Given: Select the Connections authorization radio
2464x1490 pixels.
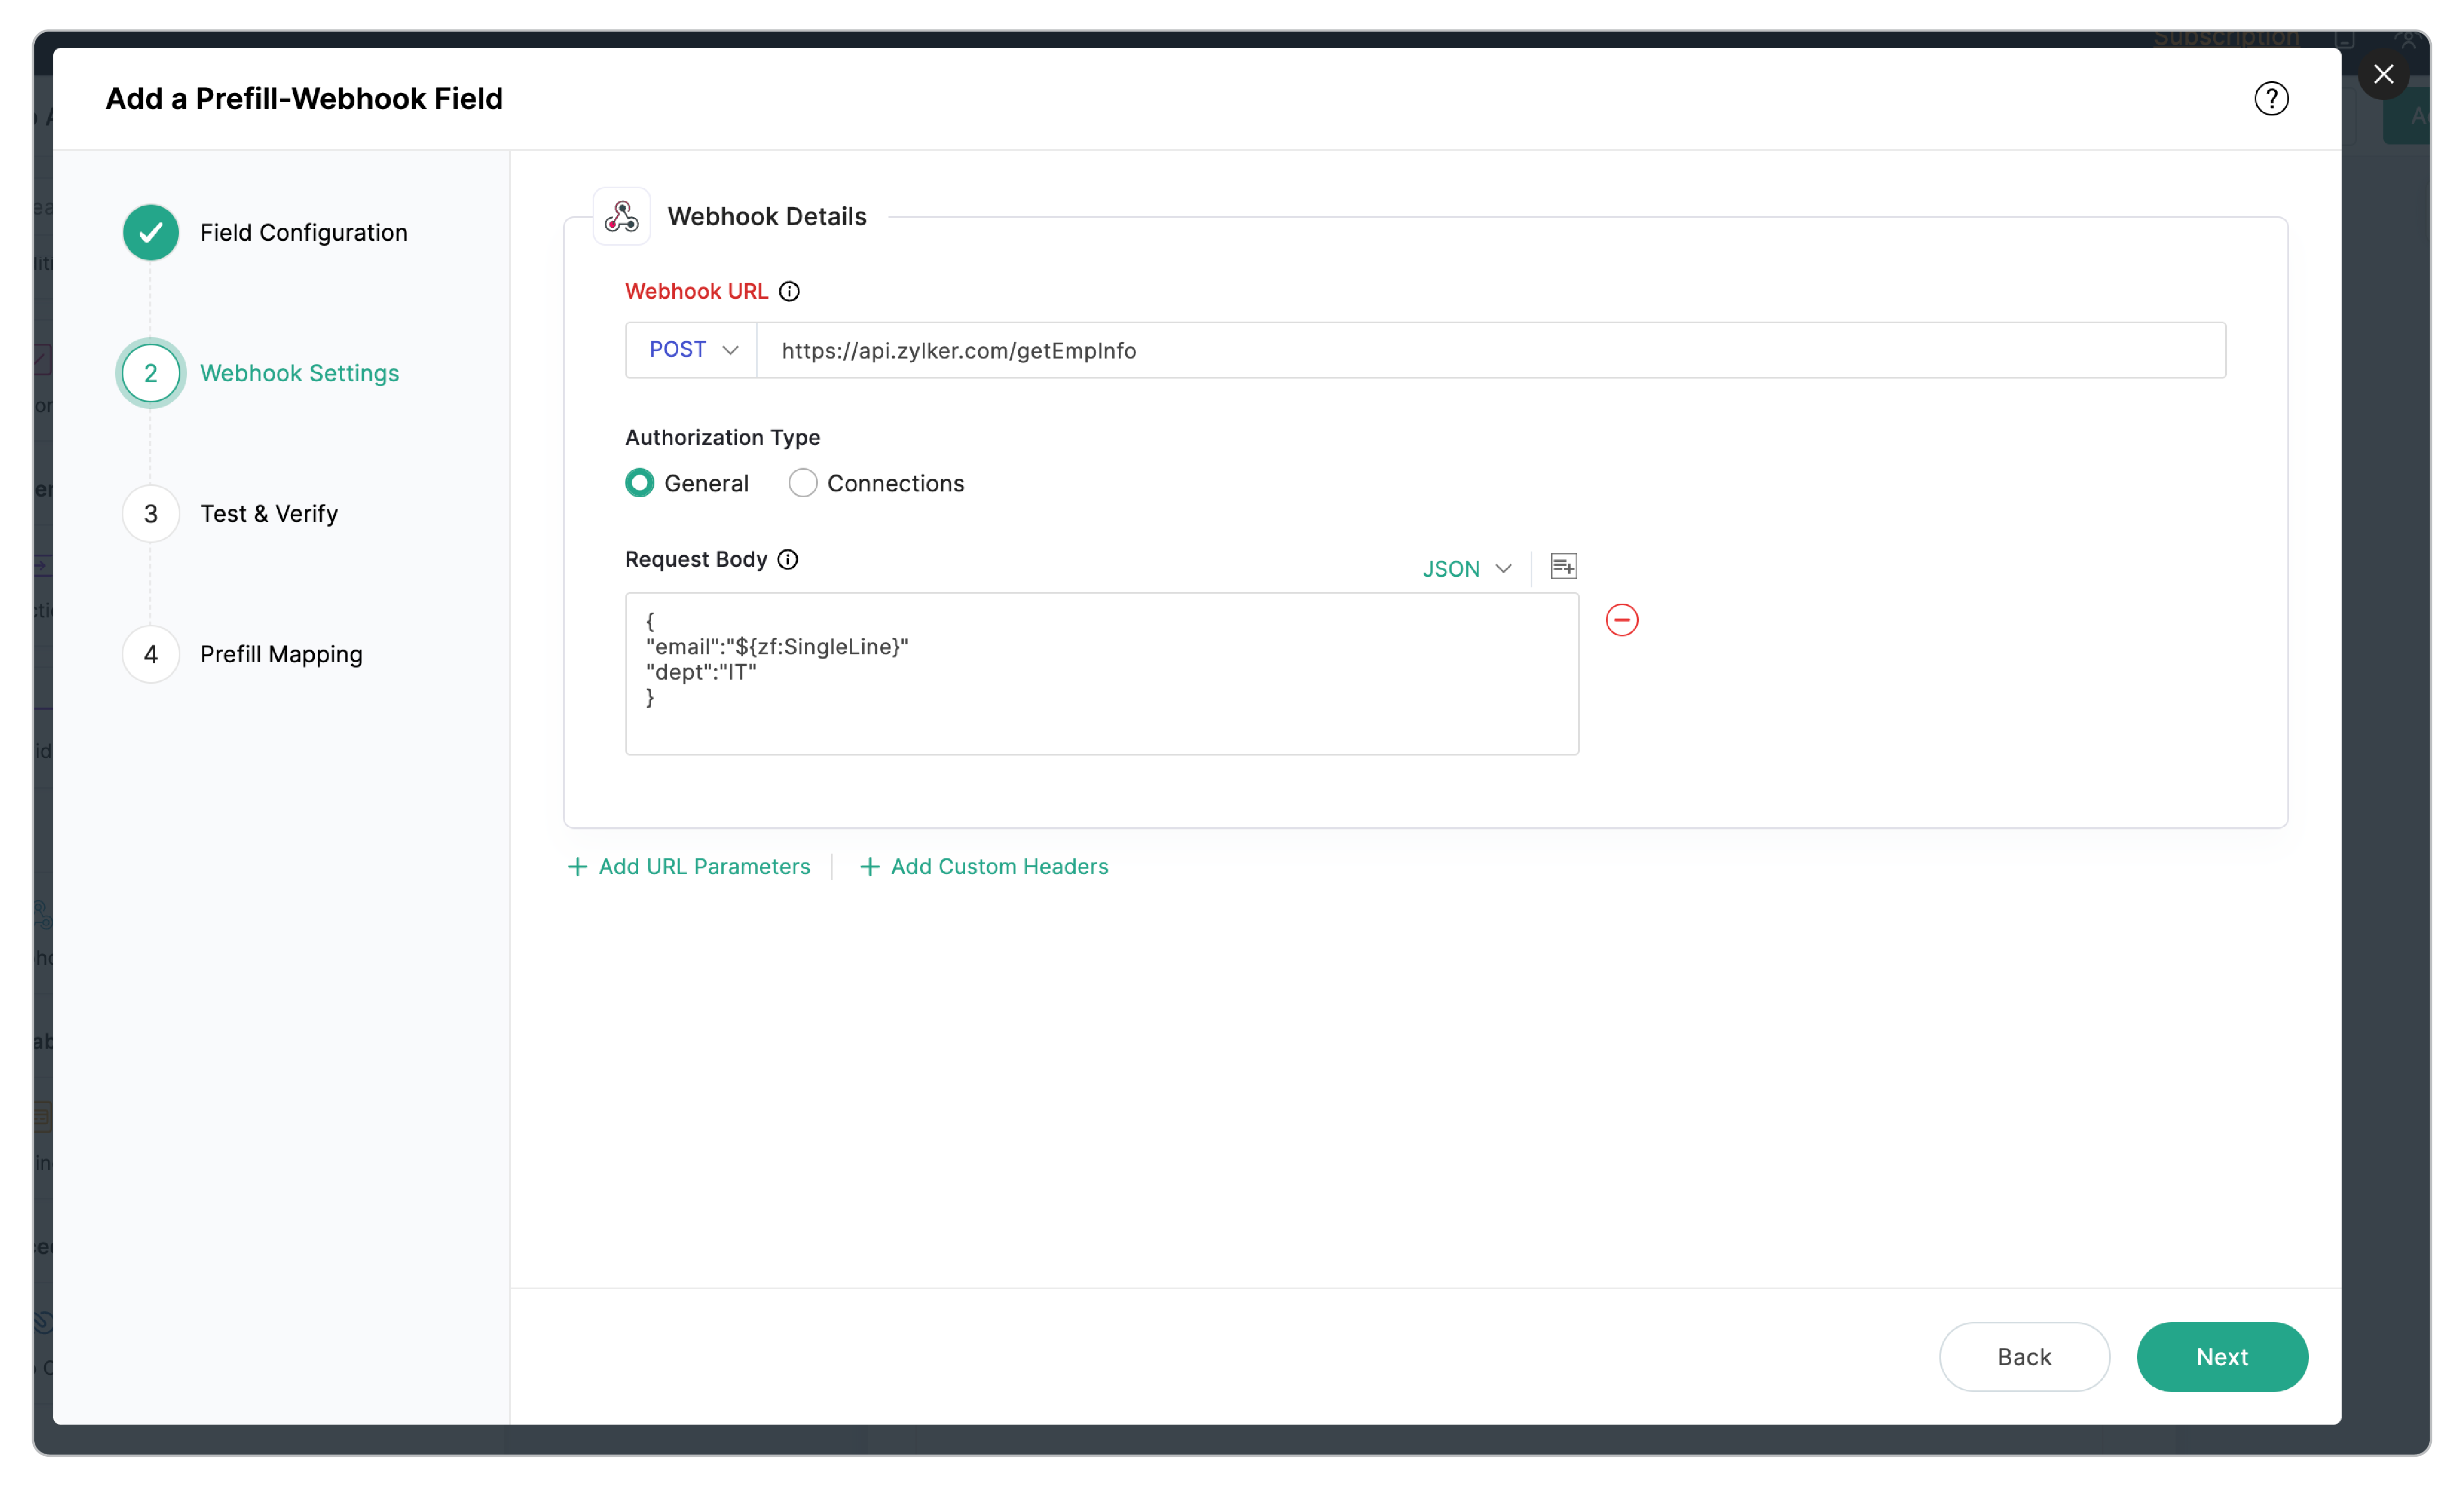Looking at the screenshot, I should coord(802,483).
